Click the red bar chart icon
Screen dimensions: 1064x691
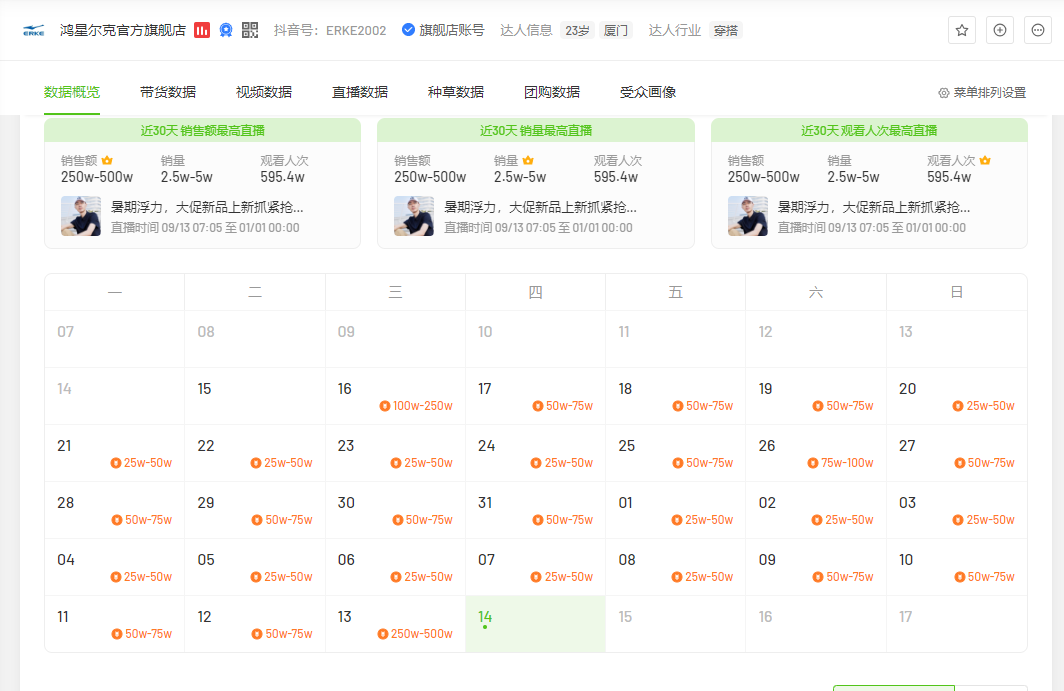[202, 30]
